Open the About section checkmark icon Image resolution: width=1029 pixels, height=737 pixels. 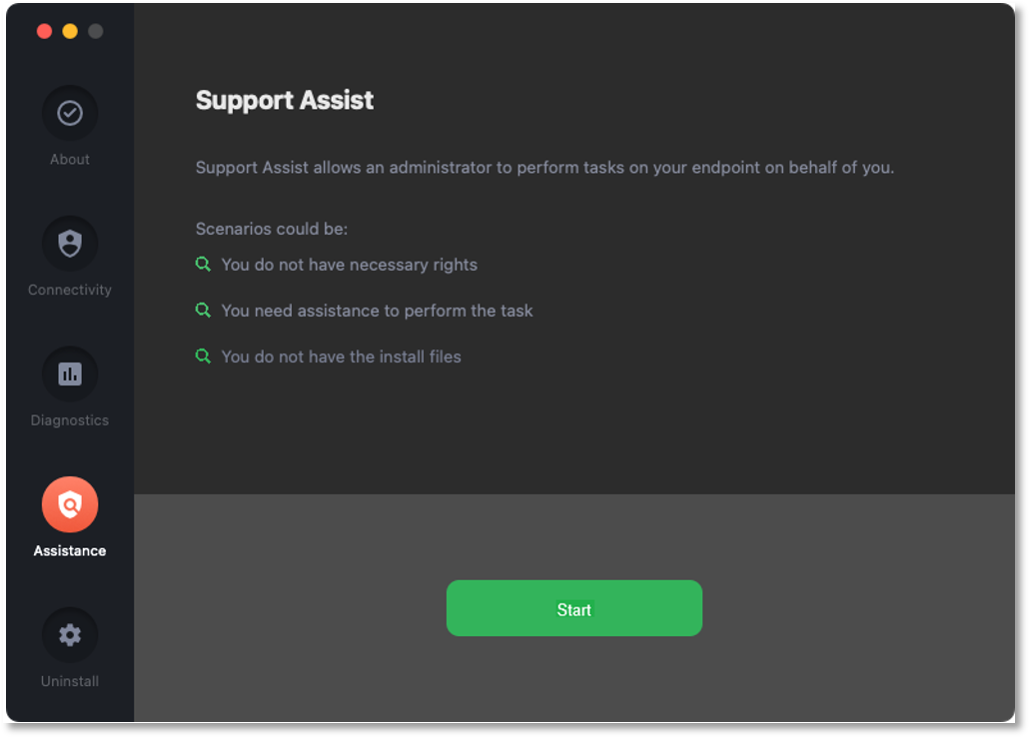[x=70, y=113]
